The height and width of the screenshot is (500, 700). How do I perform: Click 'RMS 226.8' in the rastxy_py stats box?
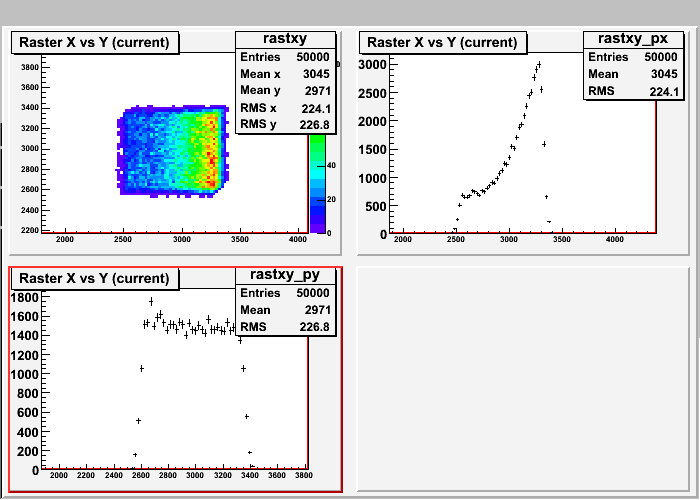pyautogui.click(x=285, y=327)
